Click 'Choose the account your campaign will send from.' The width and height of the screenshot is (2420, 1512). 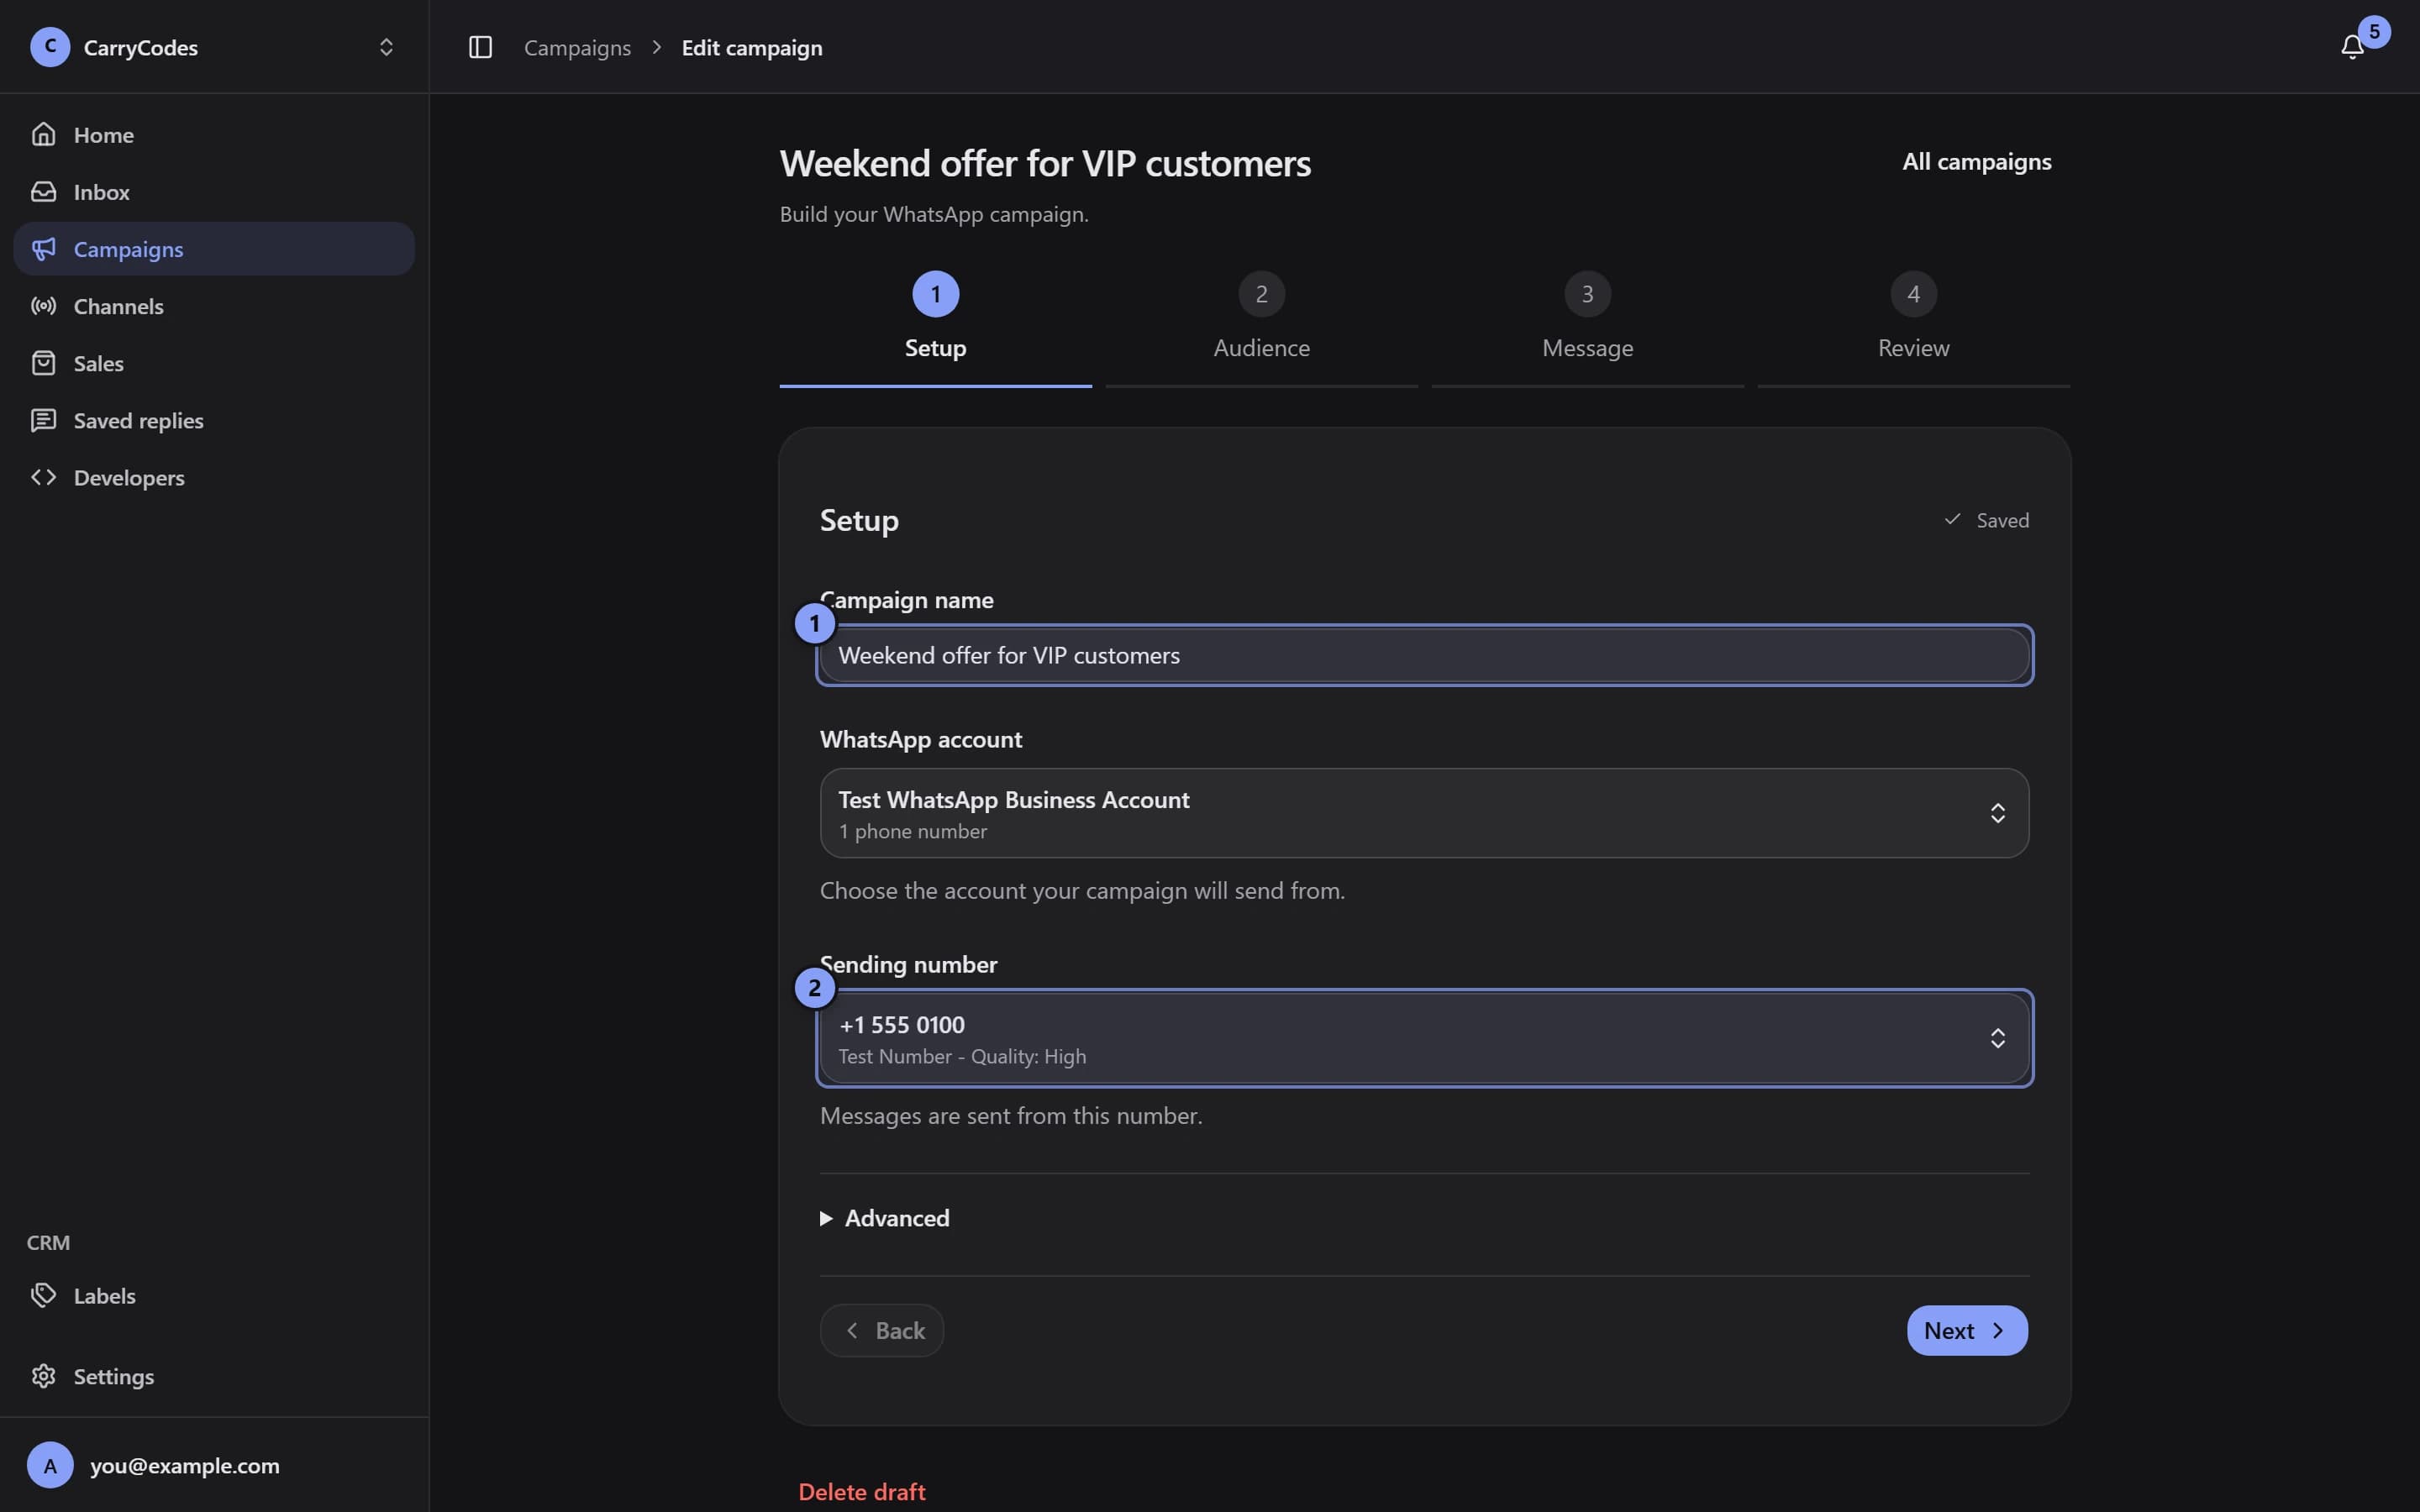1082,890
